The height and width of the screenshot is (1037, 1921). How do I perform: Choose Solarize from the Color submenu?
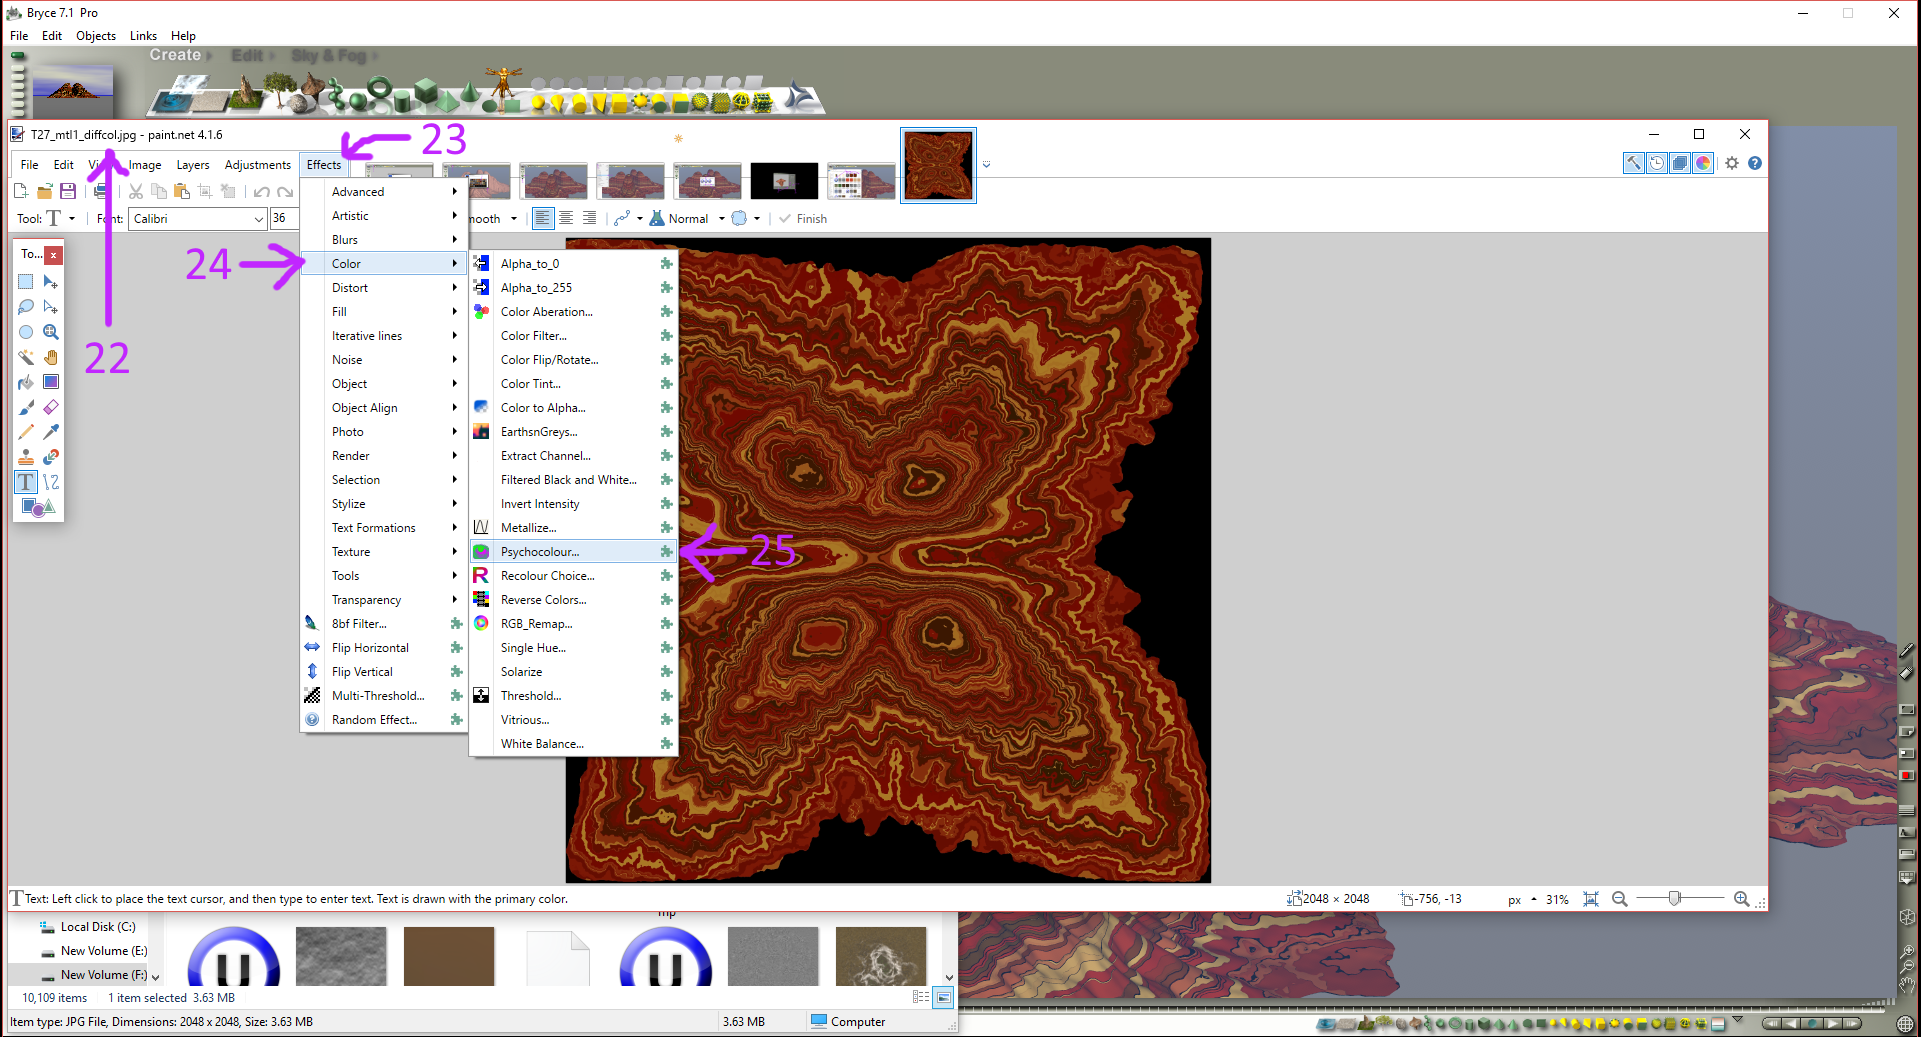point(574,672)
